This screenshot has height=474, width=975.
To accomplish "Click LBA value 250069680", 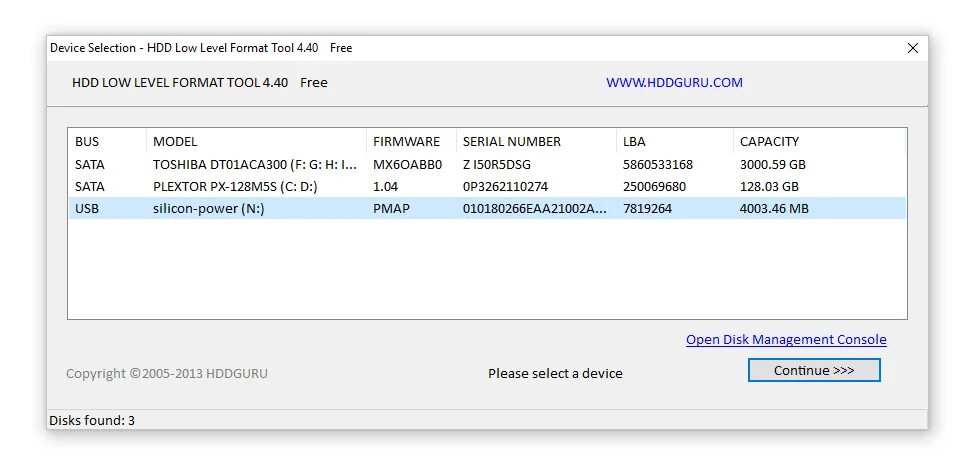I will click(654, 187).
